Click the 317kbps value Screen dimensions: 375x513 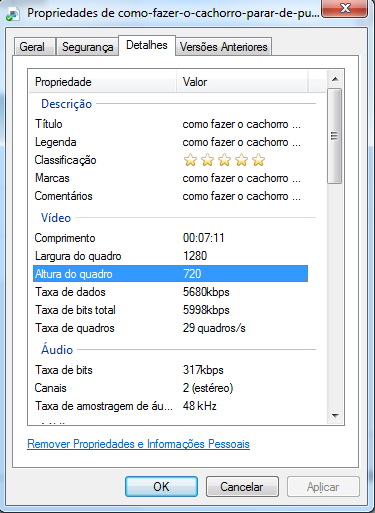click(x=203, y=370)
